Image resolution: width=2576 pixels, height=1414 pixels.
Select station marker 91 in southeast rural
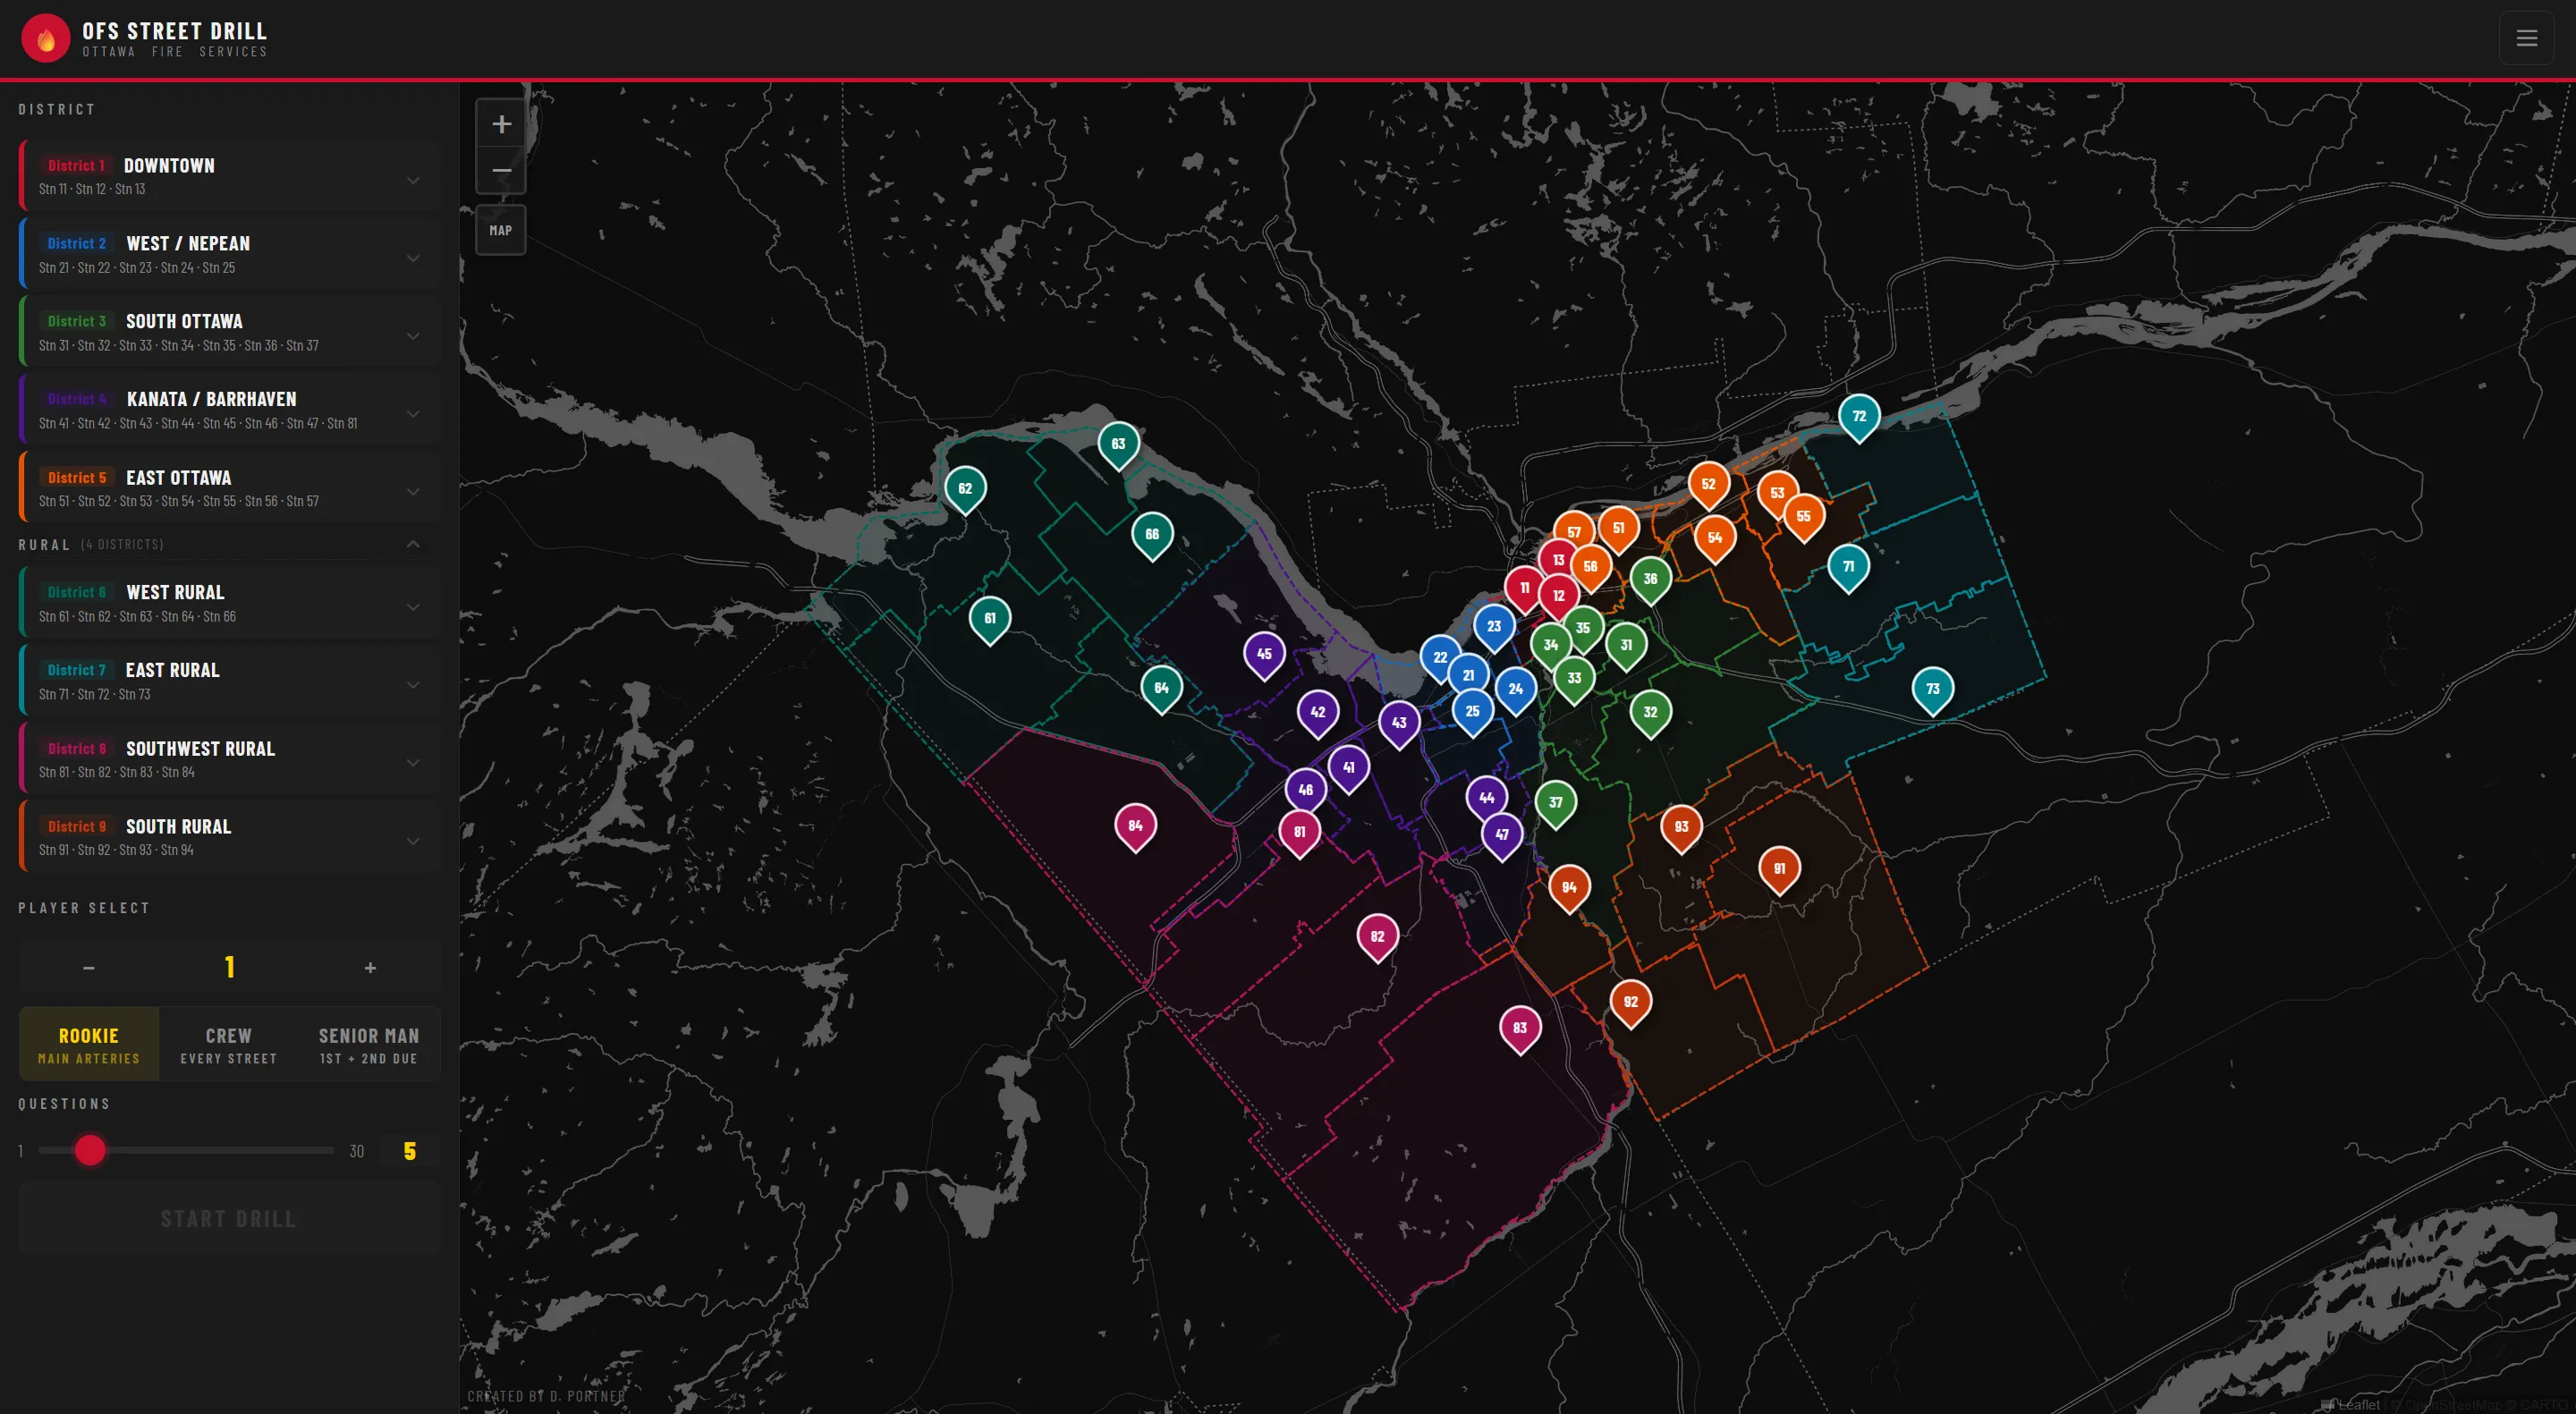[1779, 869]
